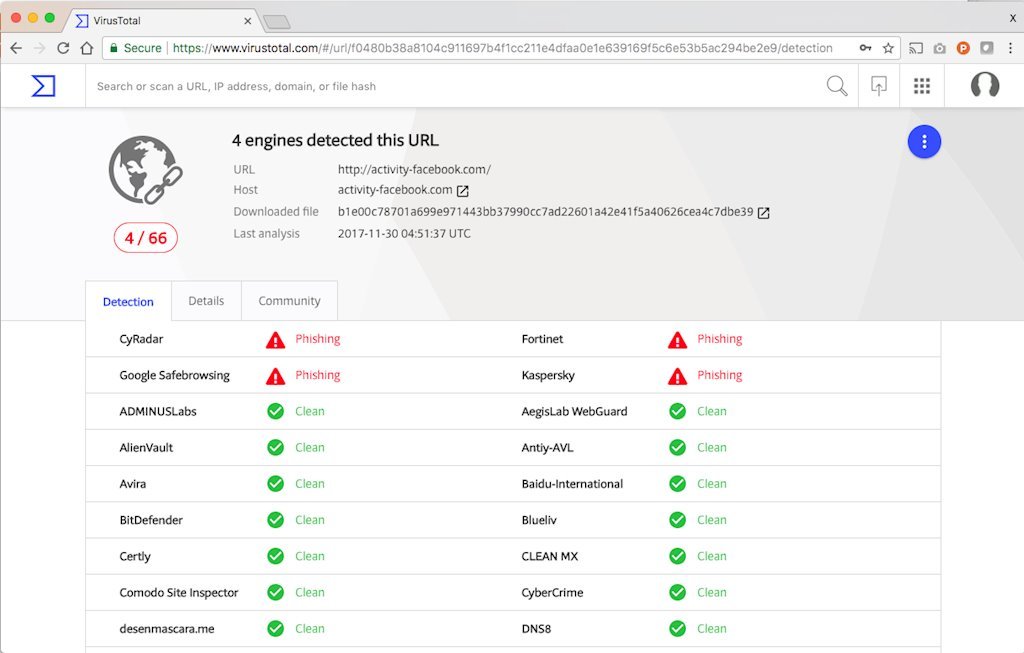Open external link icon beside downloaded file hash

click(764, 213)
